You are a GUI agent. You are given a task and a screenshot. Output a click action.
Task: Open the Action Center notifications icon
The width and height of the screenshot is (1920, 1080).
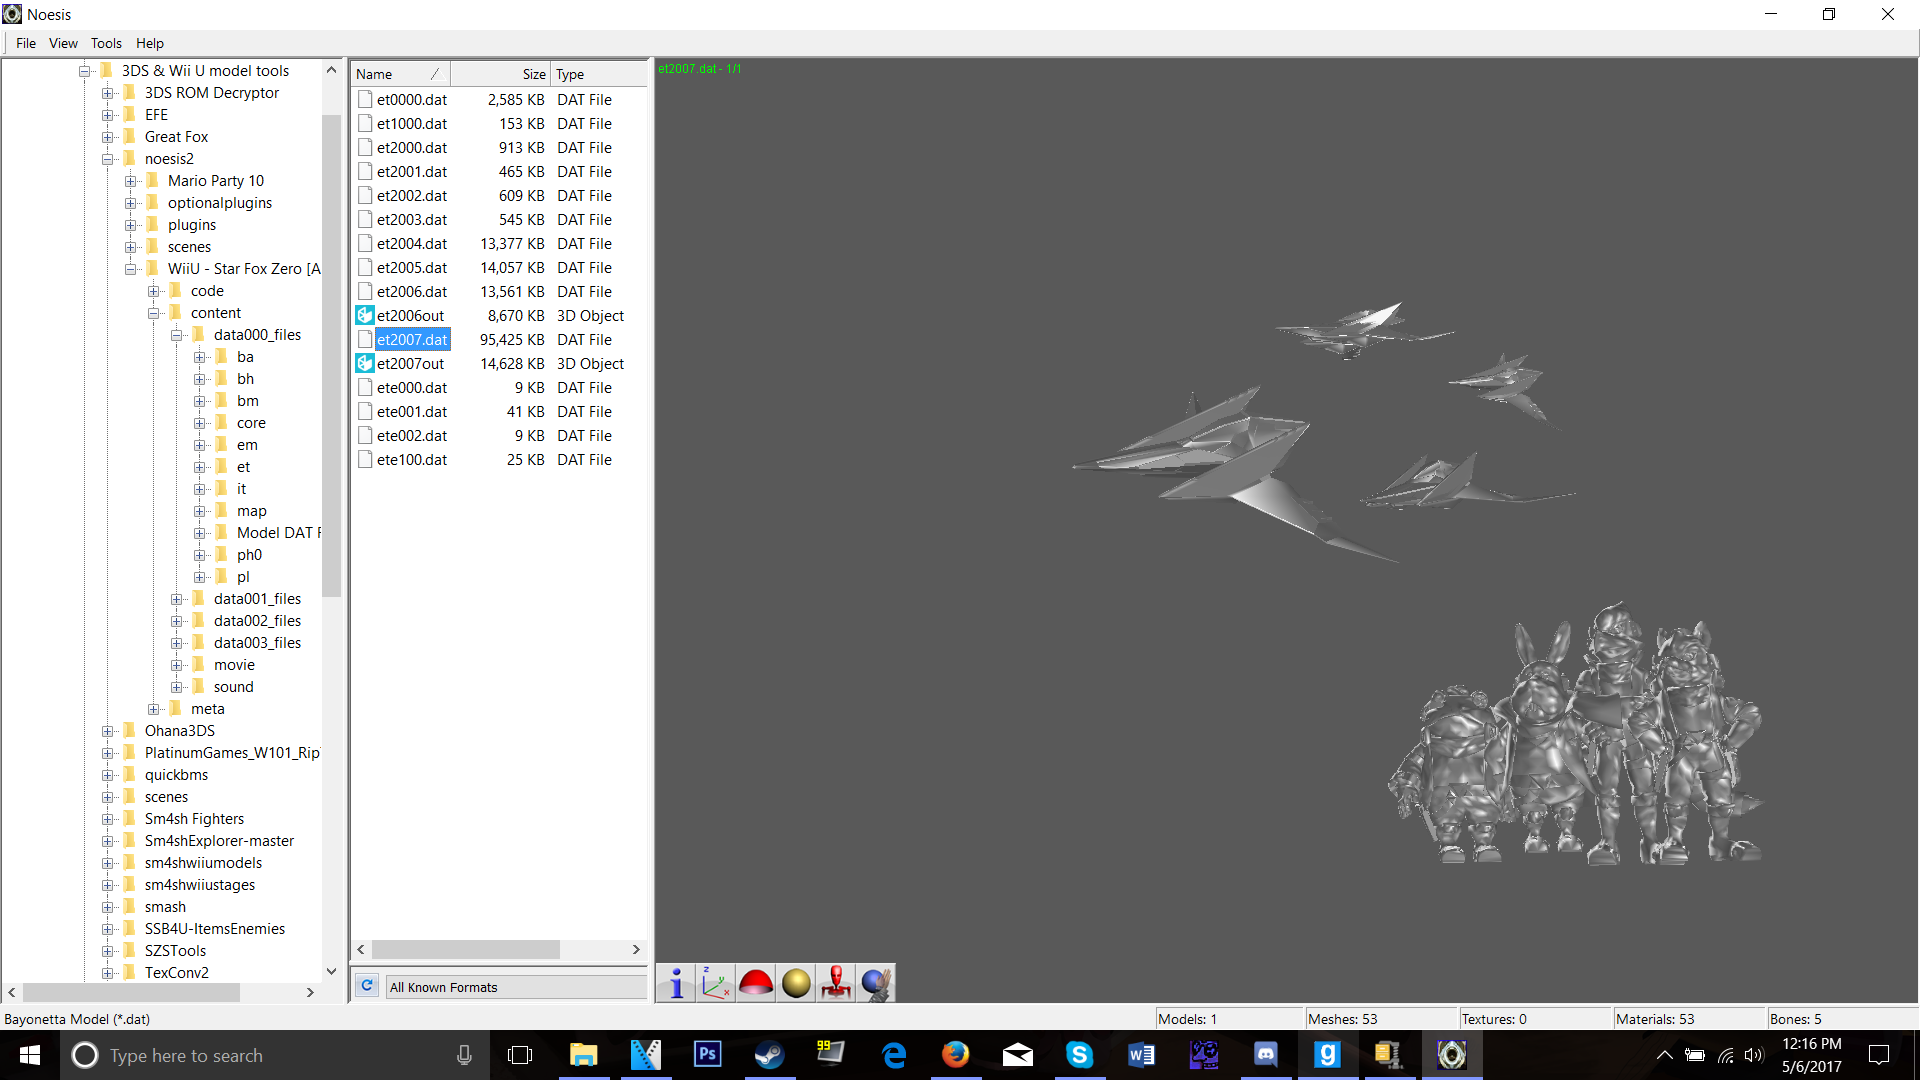coord(1879,1055)
